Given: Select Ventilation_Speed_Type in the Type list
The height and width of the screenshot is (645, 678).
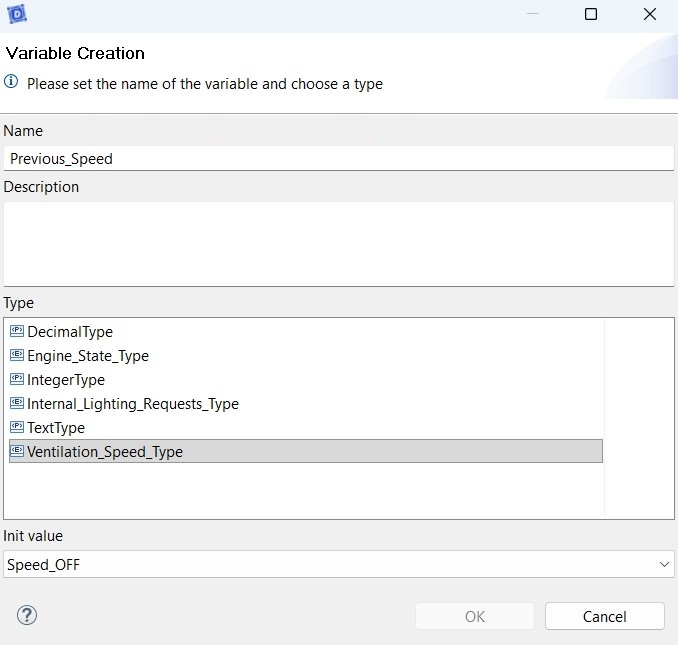Looking at the screenshot, I should (306, 451).
